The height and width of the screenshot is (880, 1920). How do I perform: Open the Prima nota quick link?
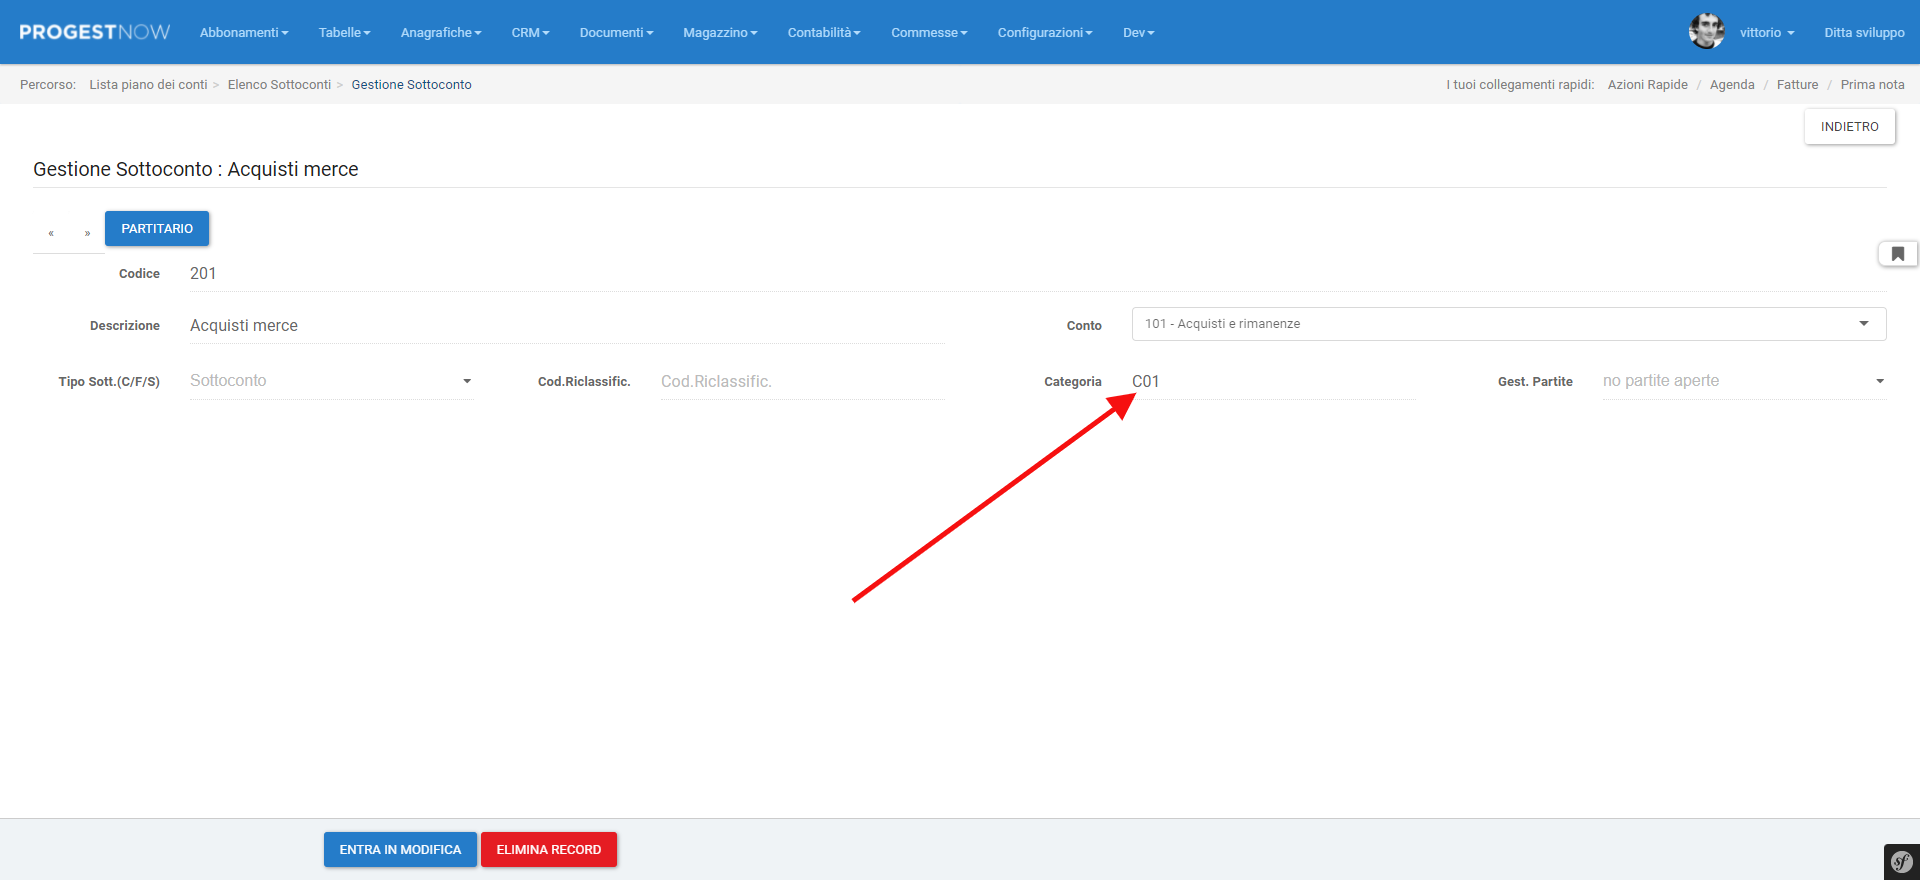tap(1872, 85)
